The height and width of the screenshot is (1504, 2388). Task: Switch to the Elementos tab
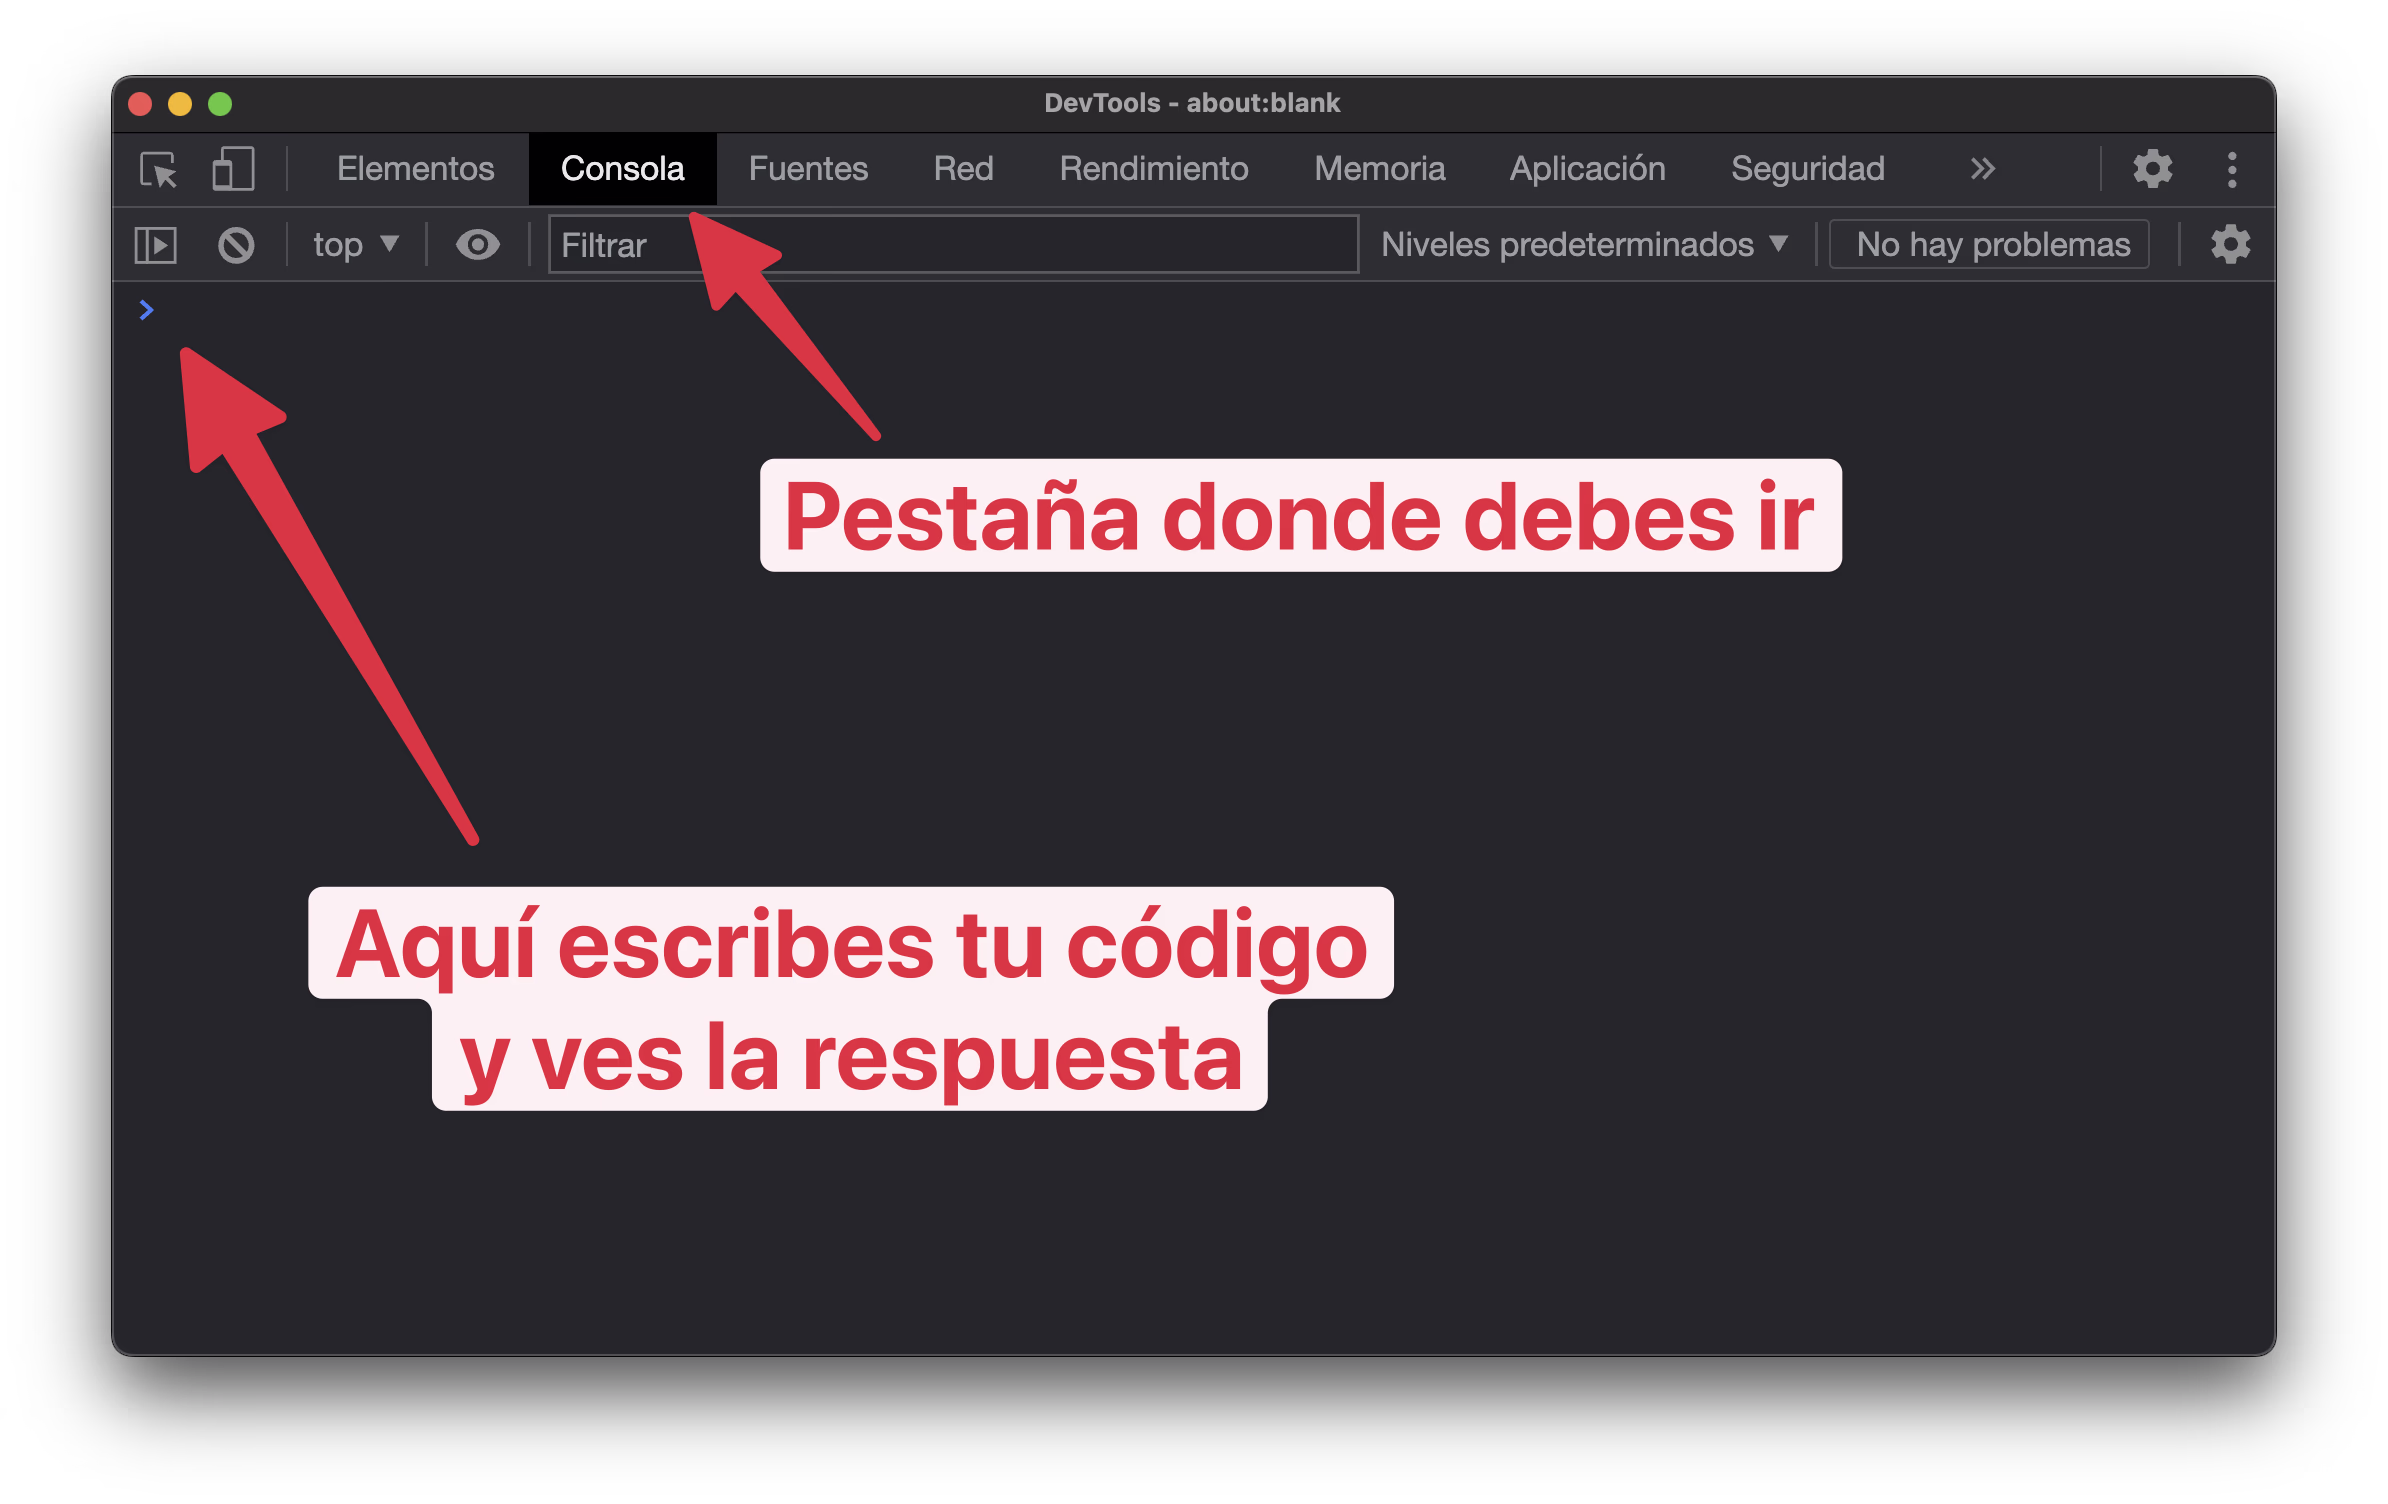(415, 169)
